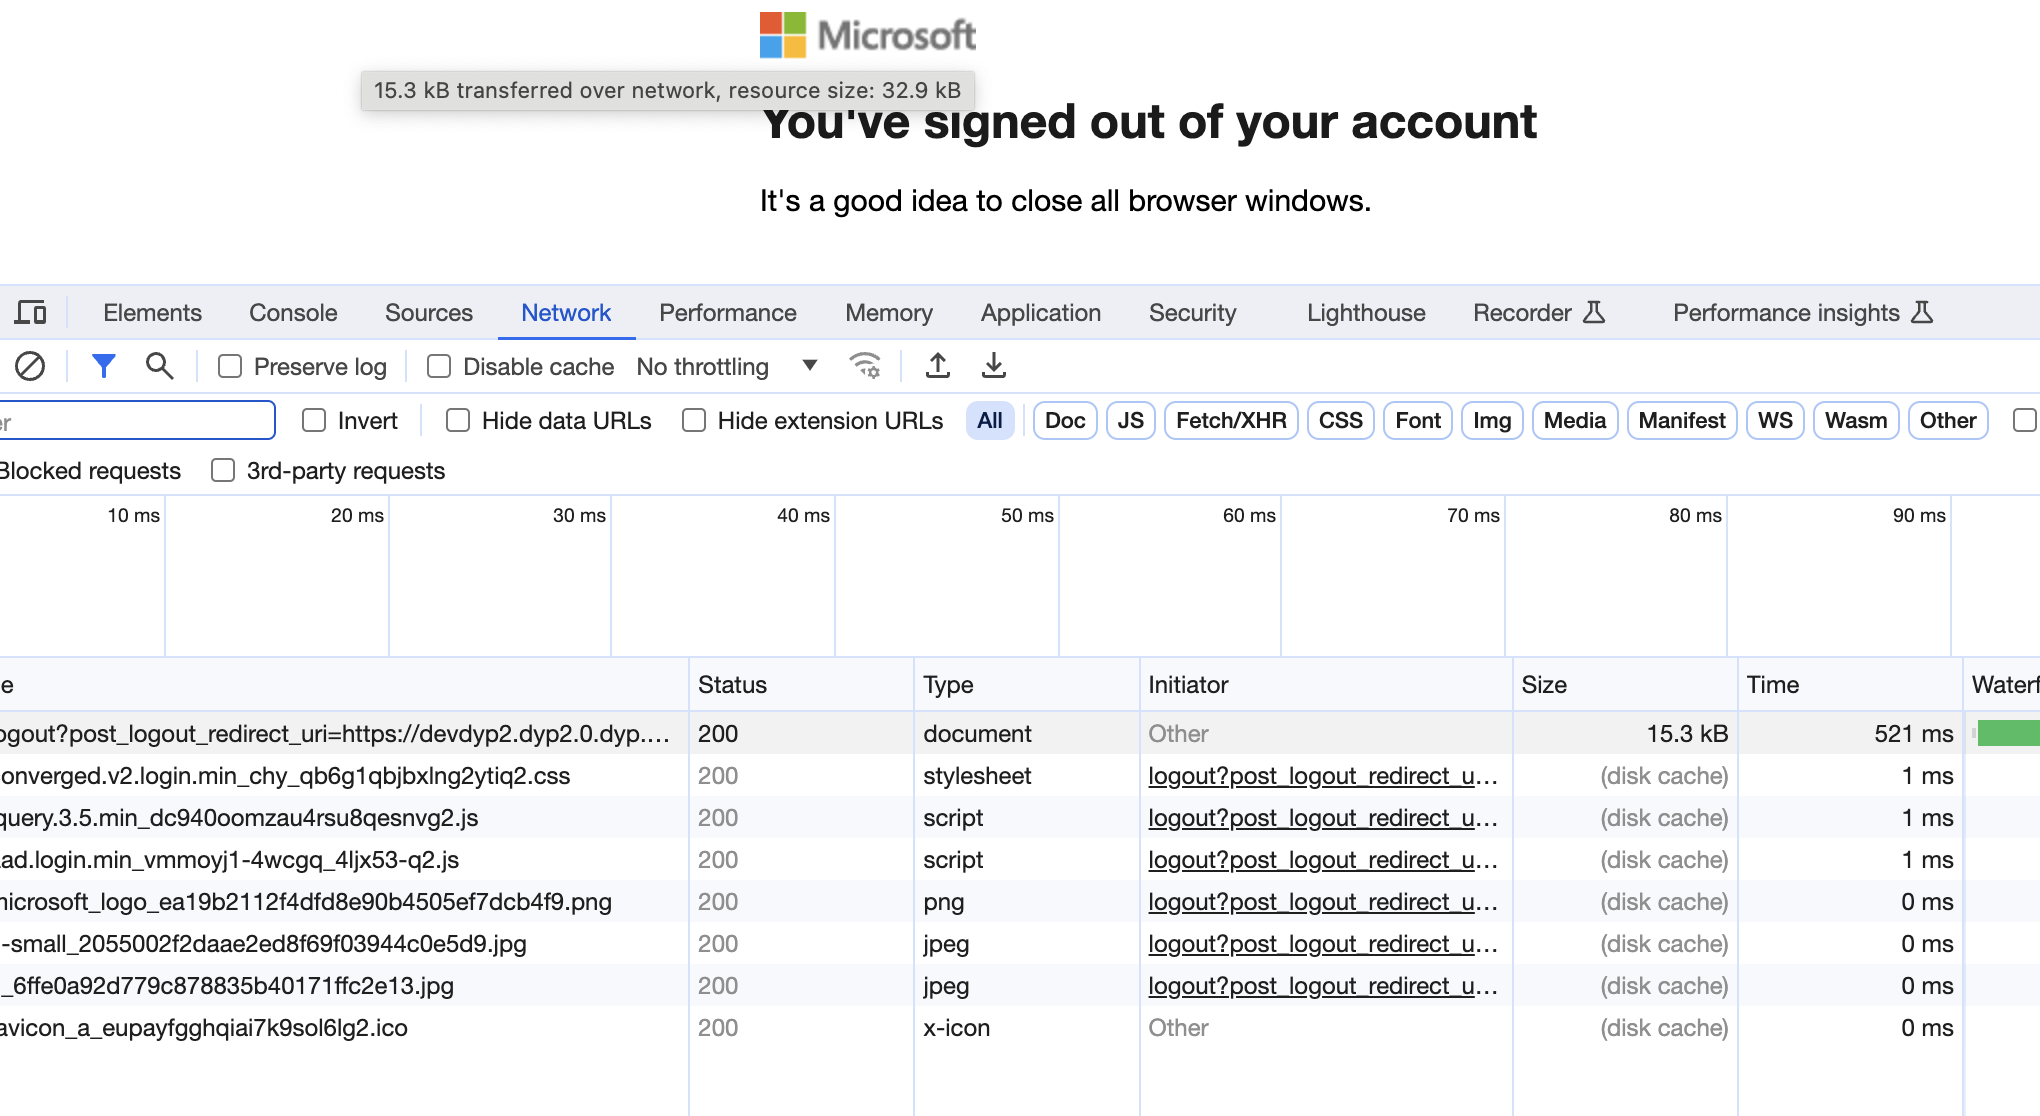Sort requests by Size column header
The height and width of the screenshot is (1116, 2040).
click(x=1544, y=685)
